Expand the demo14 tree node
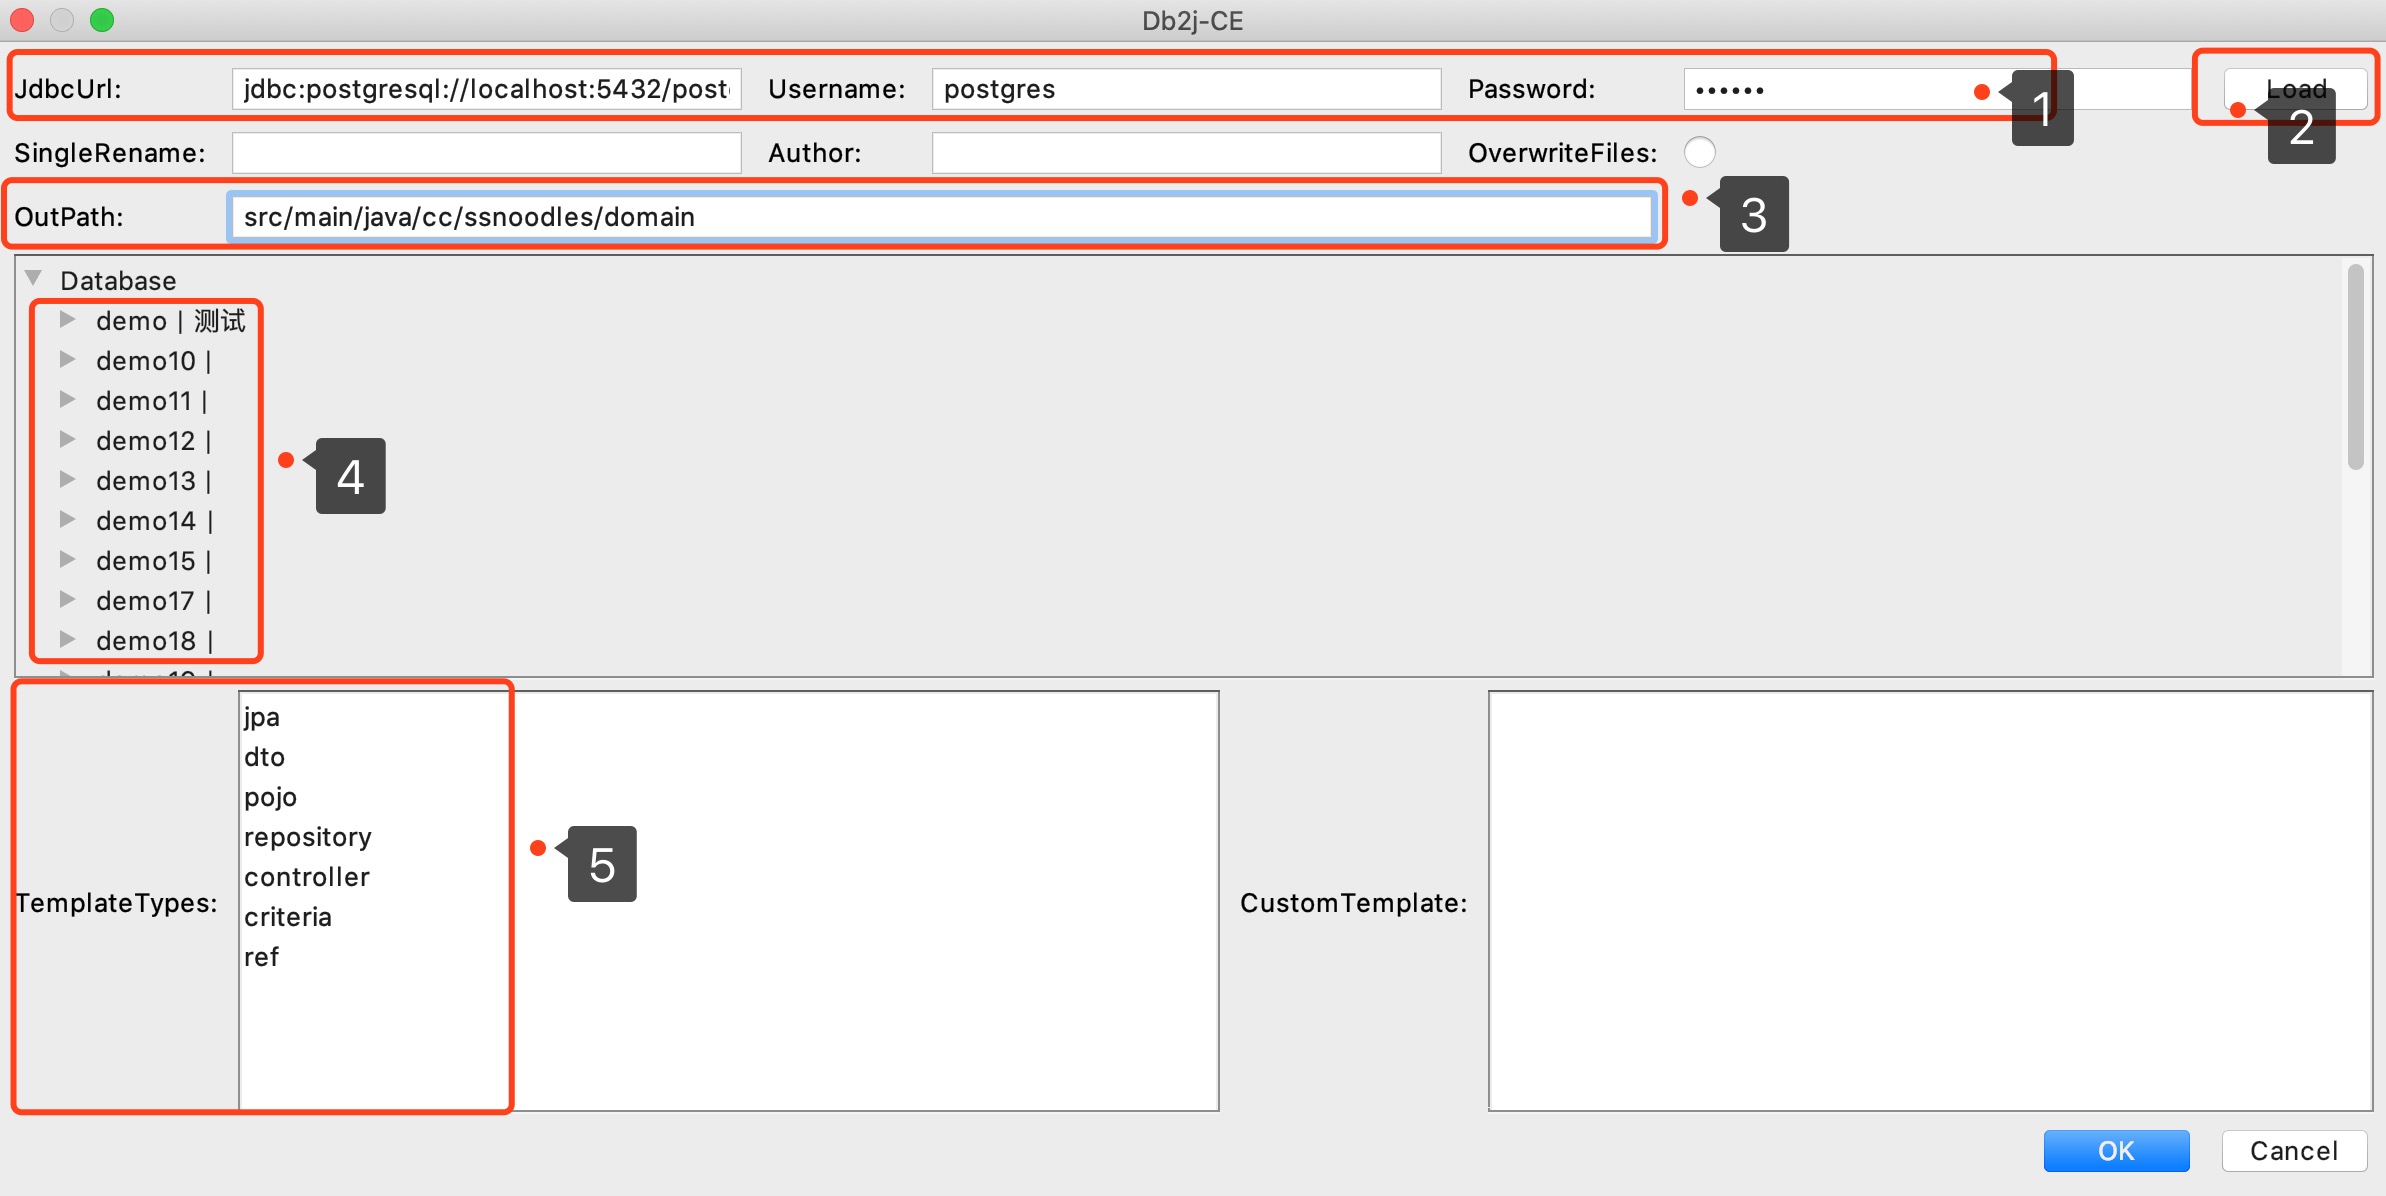Screen dimensions: 2386x1196 coord(67,520)
